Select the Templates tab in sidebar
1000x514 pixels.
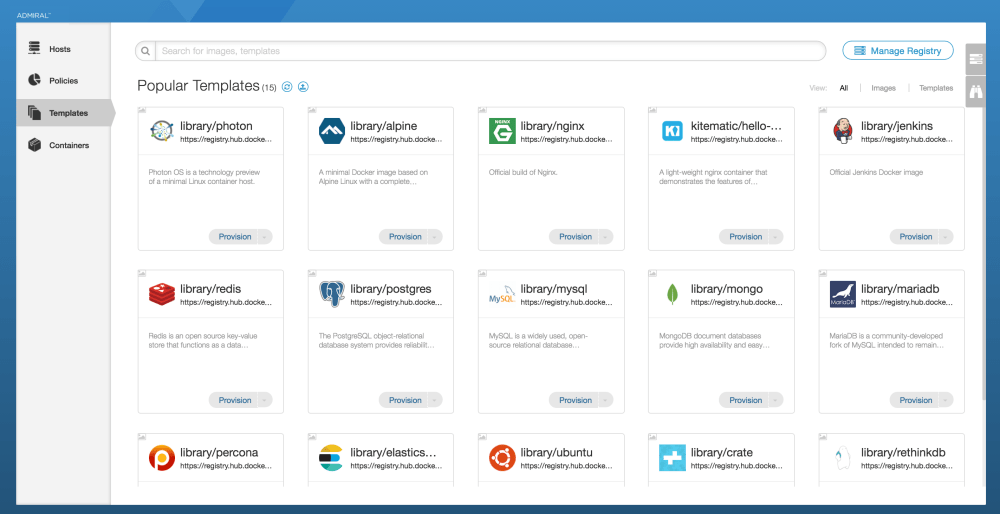pyautogui.click(x=66, y=113)
